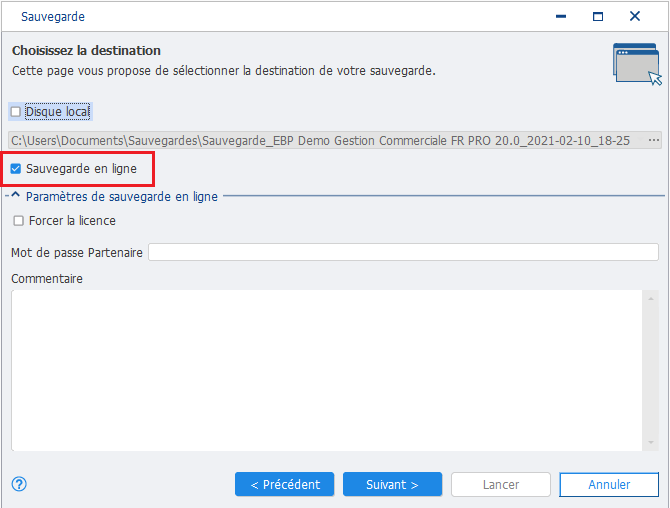Uncheck Sauvegarde en ligne option
670x508 pixels.
pos(16,169)
